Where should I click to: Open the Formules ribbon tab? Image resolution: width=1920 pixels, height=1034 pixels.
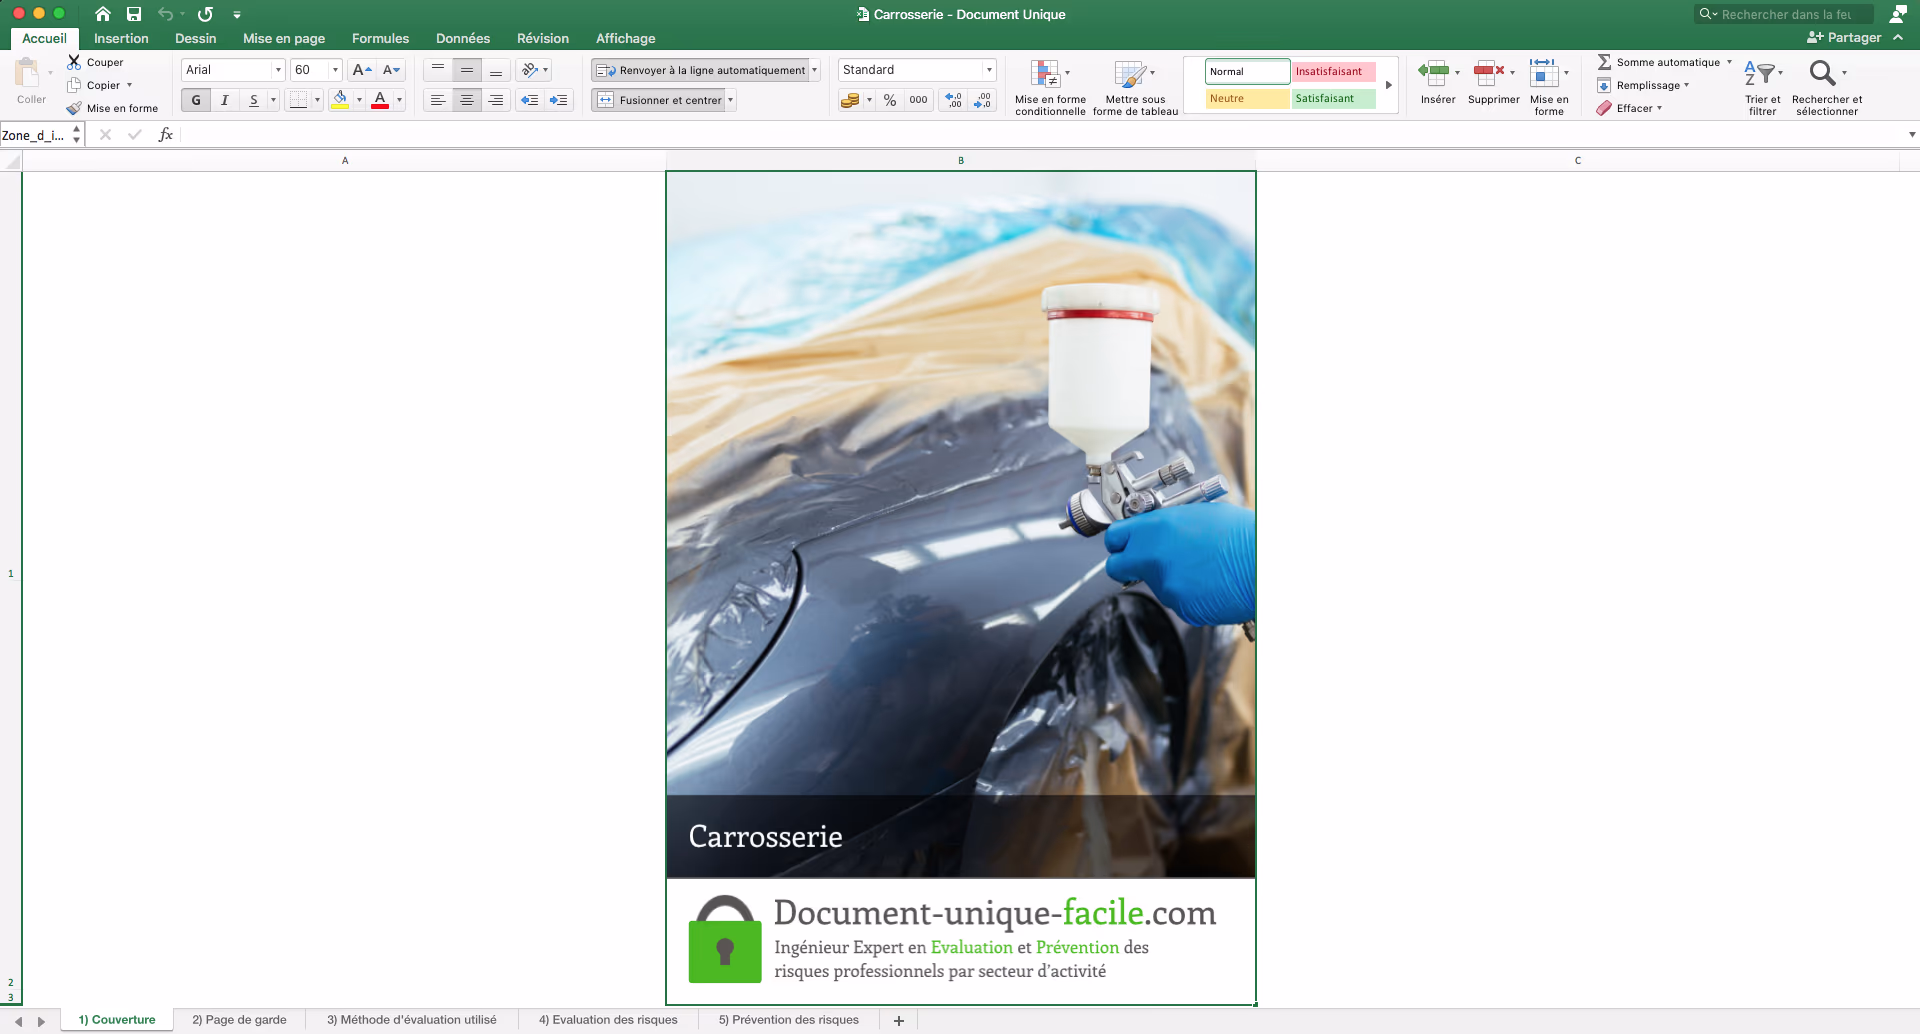380,38
